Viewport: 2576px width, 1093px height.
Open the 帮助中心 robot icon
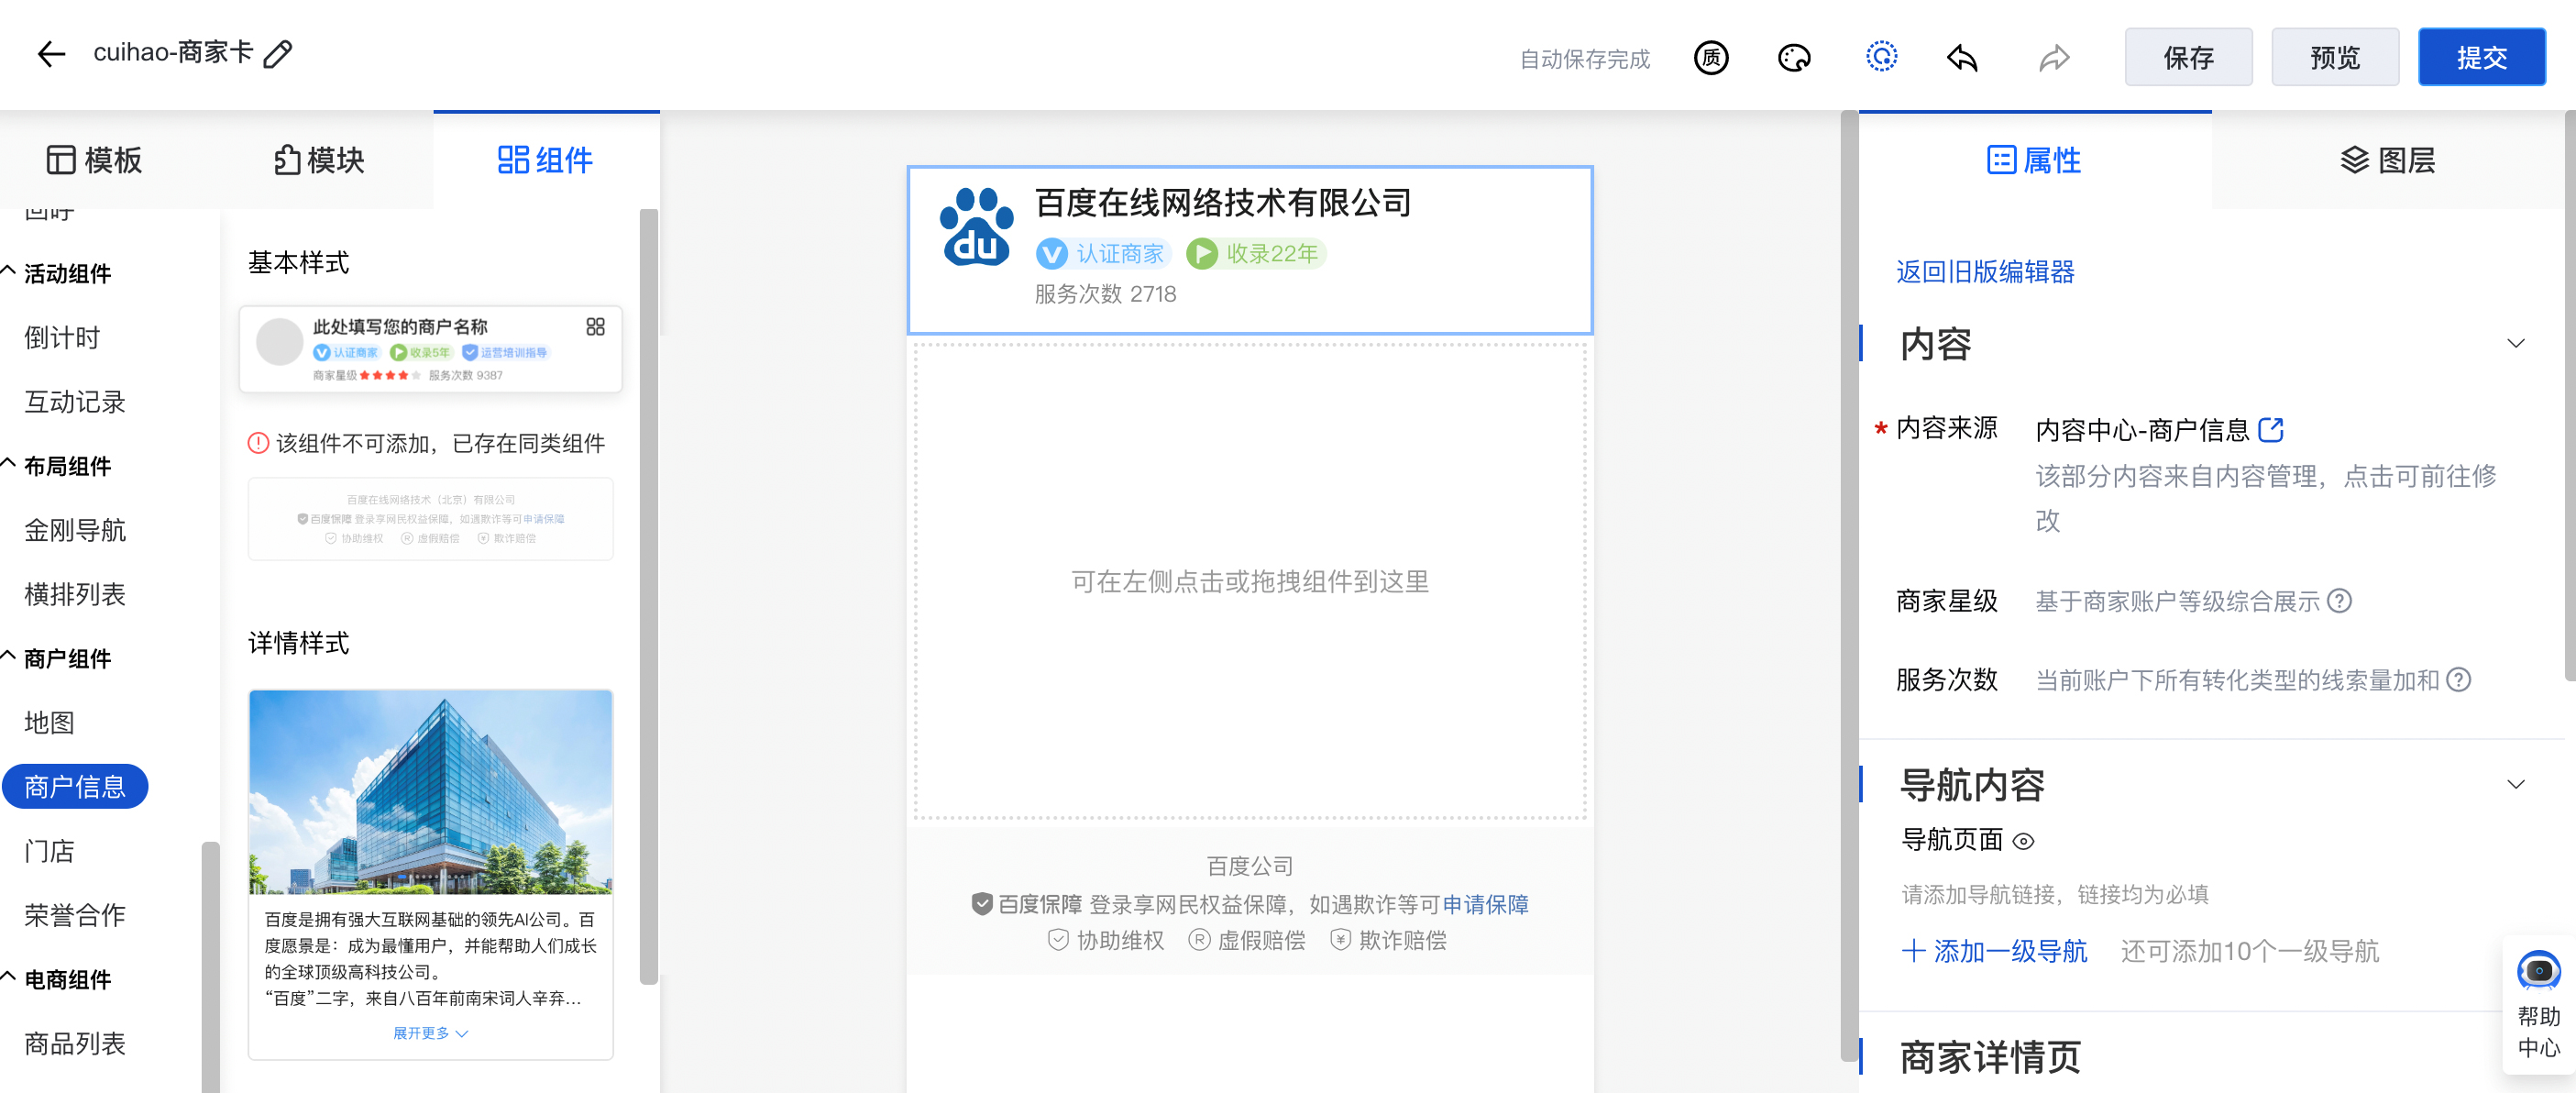coord(2538,970)
